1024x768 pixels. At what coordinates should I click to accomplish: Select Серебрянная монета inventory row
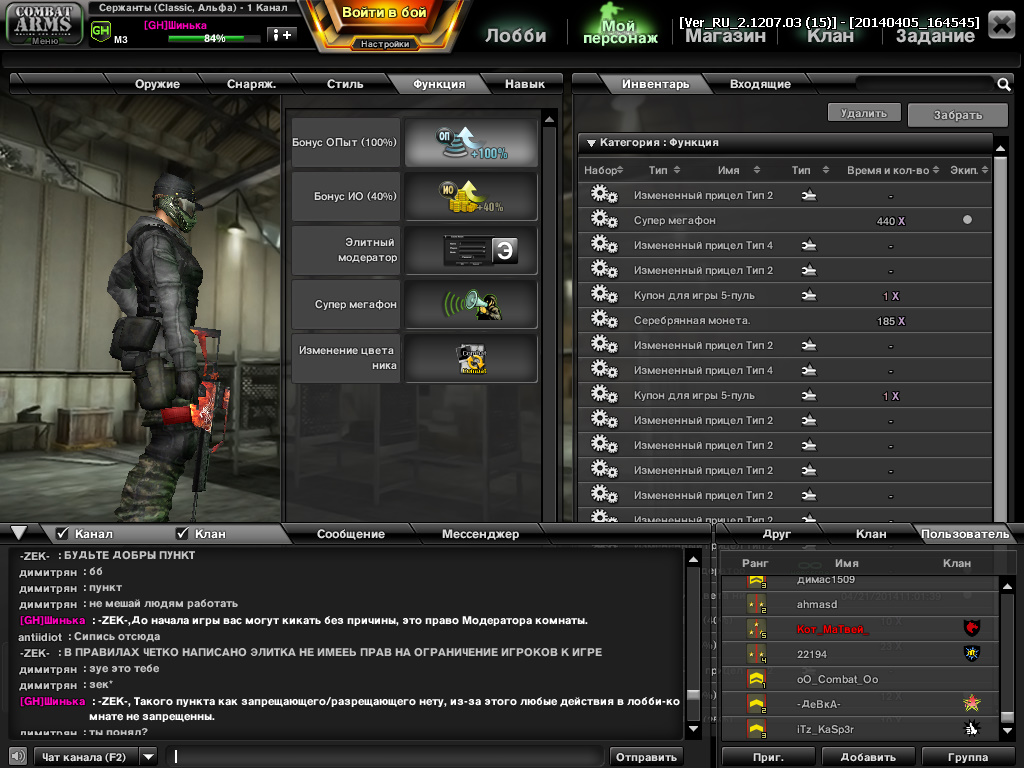[784, 320]
